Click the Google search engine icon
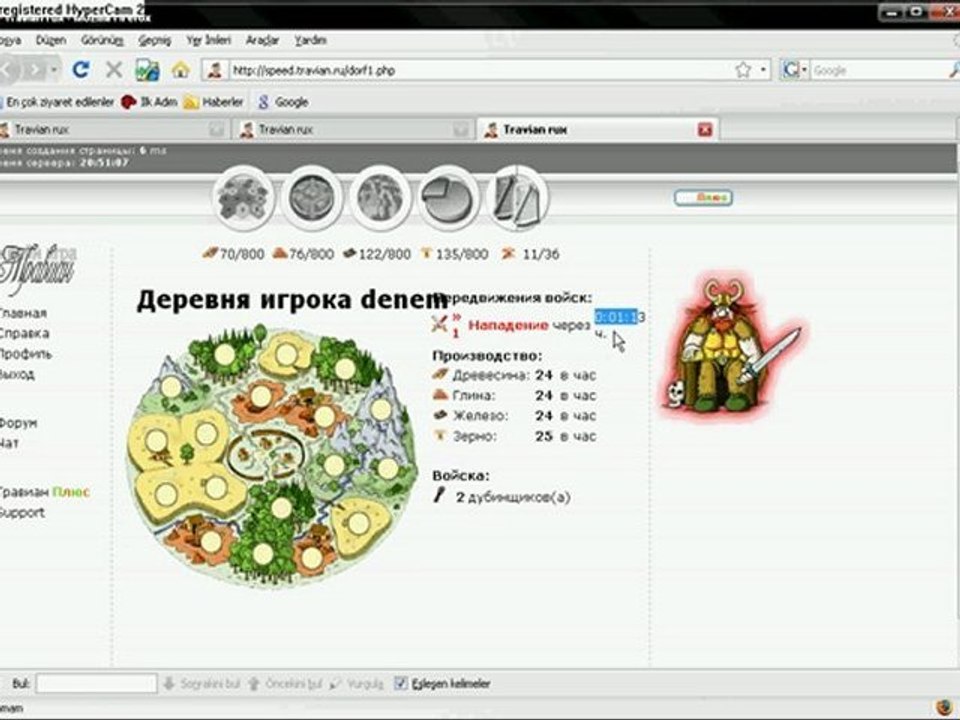Viewport: 960px width, 720px height. pos(790,70)
